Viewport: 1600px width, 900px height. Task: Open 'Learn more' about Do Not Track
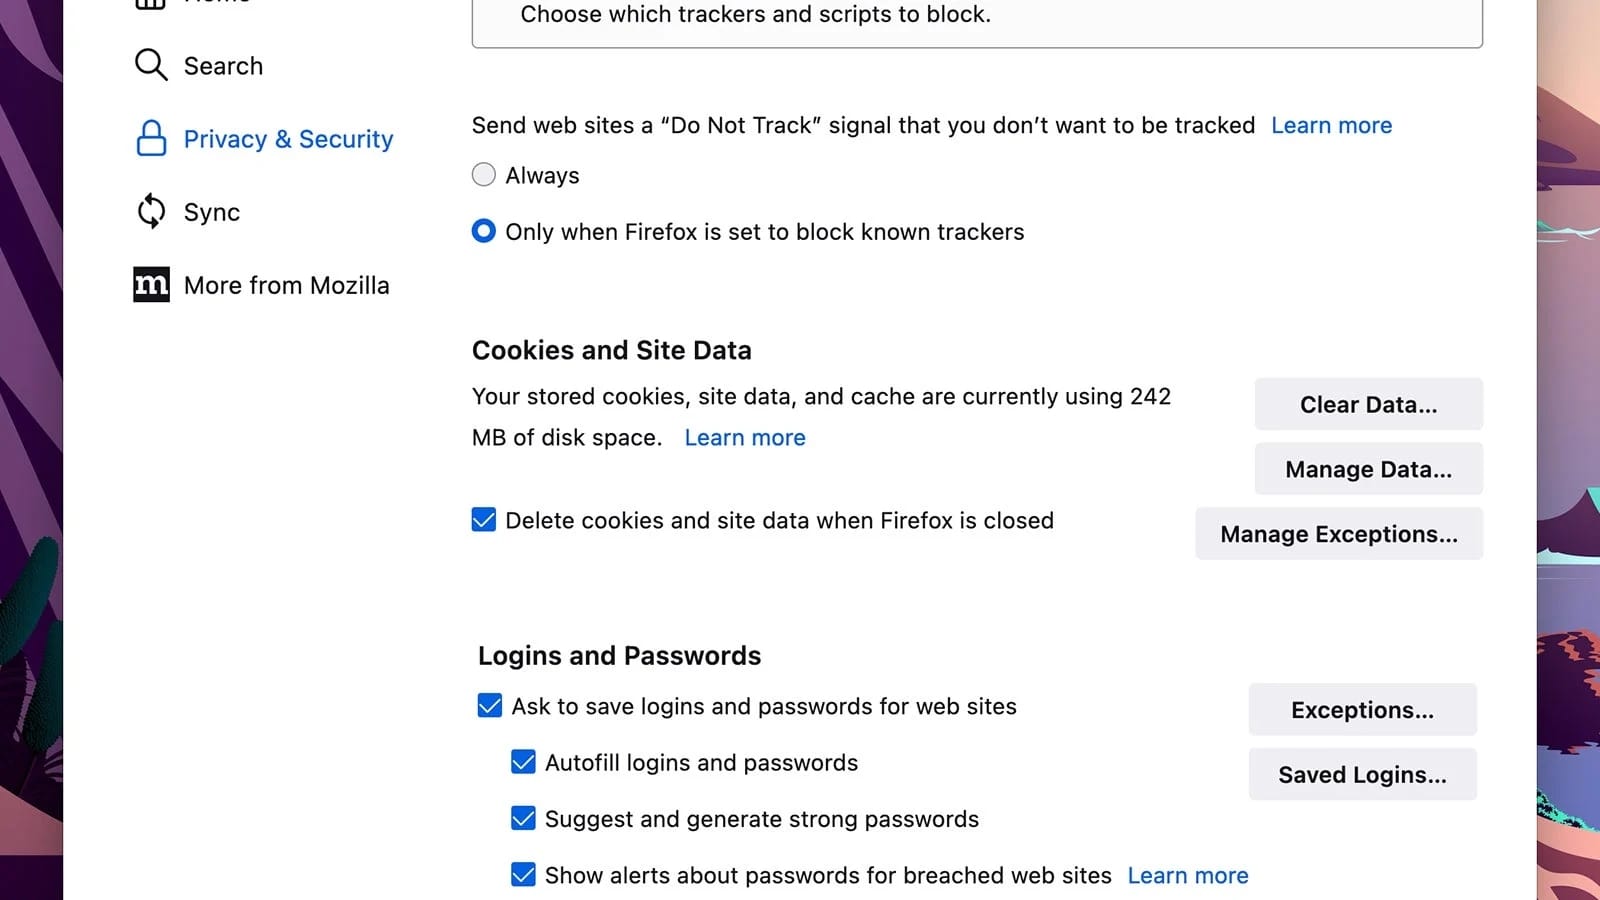(1331, 125)
